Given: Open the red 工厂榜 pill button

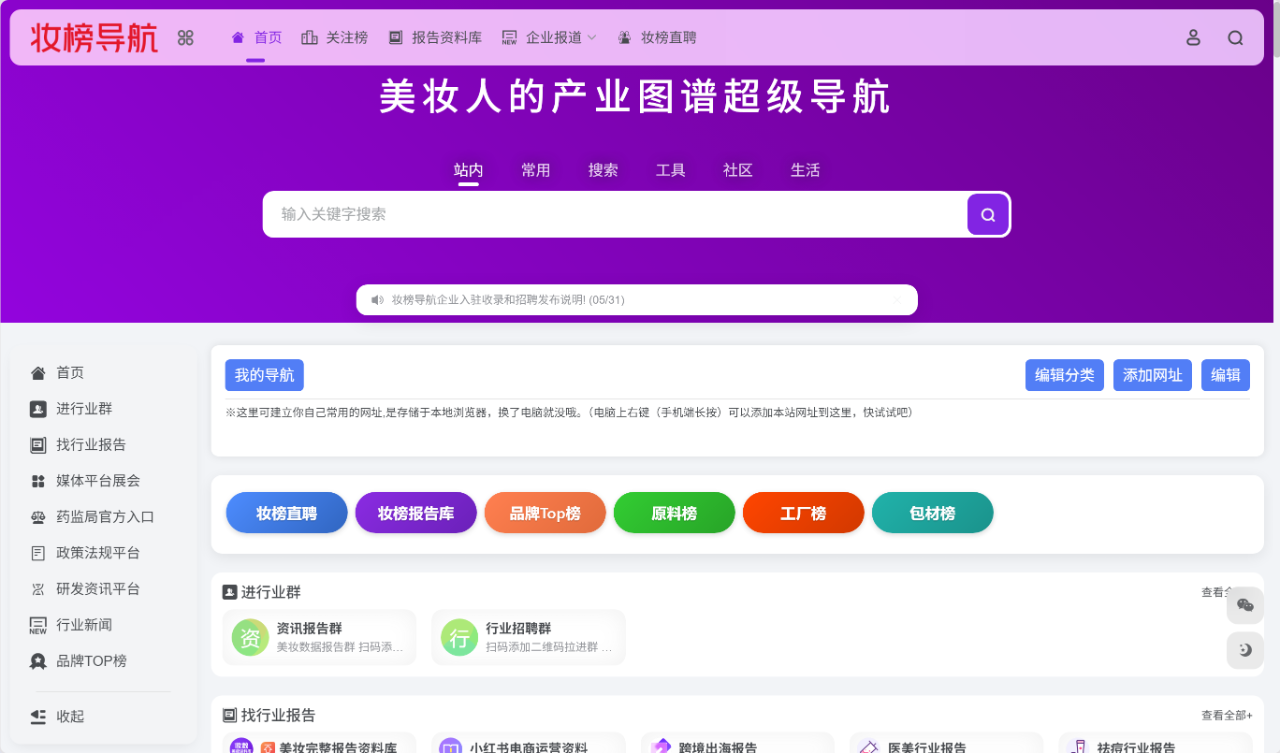Looking at the screenshot, I should [x=803, y=513].
